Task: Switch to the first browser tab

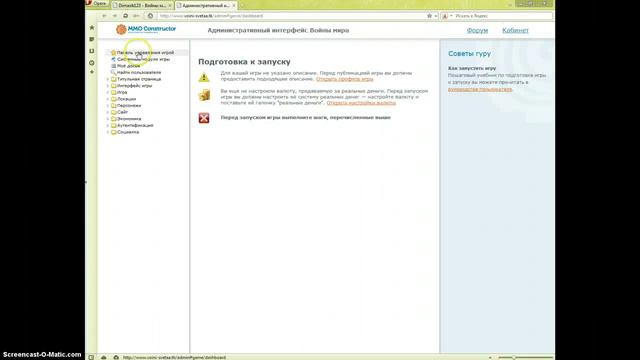Action: [x=141, y=5]
